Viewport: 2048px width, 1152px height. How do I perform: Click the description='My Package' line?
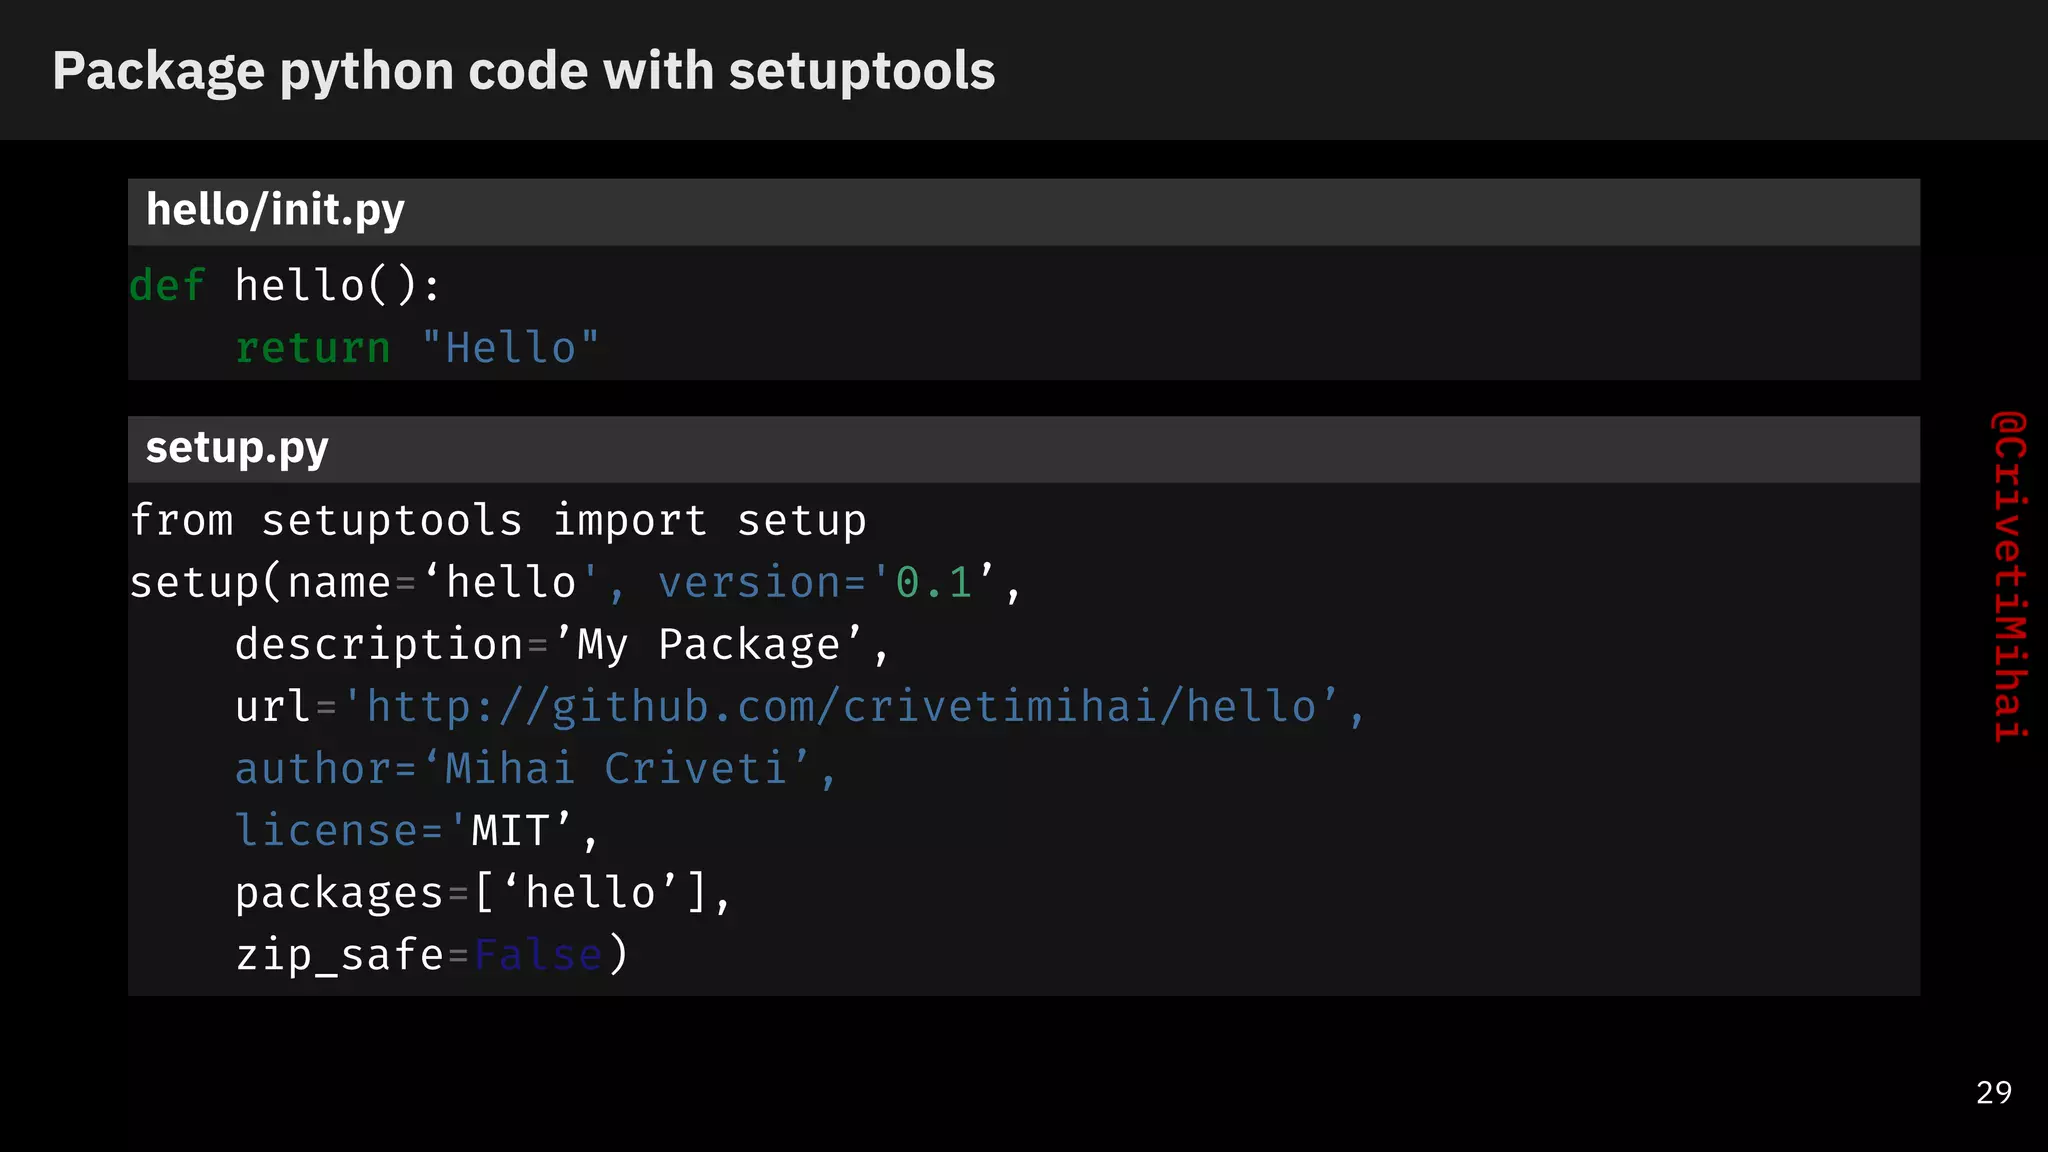click(561, 645)
